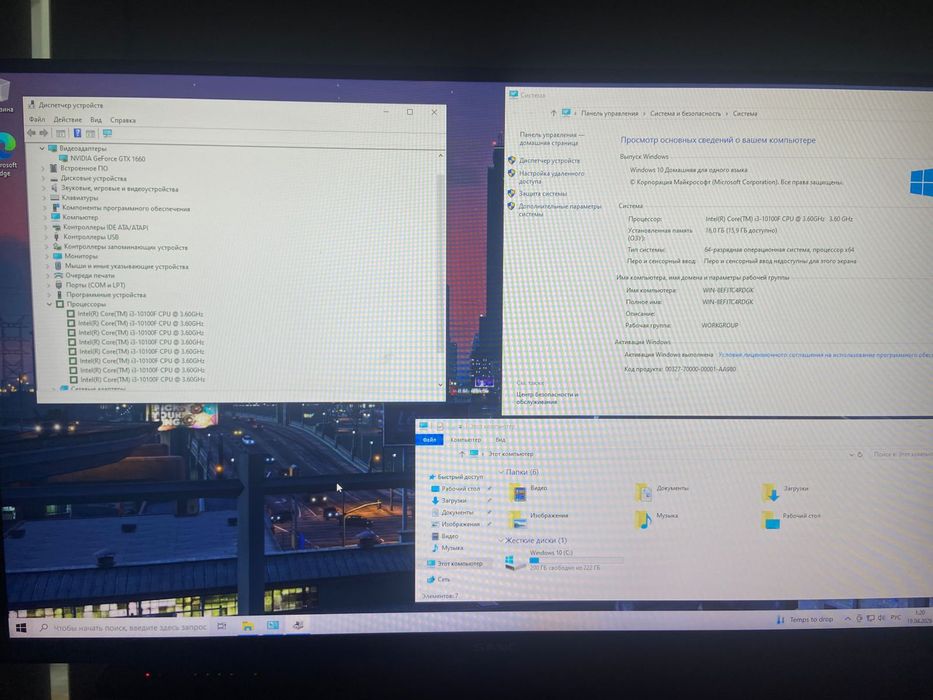The height and width of the screenshot is (700, 933).
Task: Open Центр безопасности и обслуживания link
Action: (547, 398)
